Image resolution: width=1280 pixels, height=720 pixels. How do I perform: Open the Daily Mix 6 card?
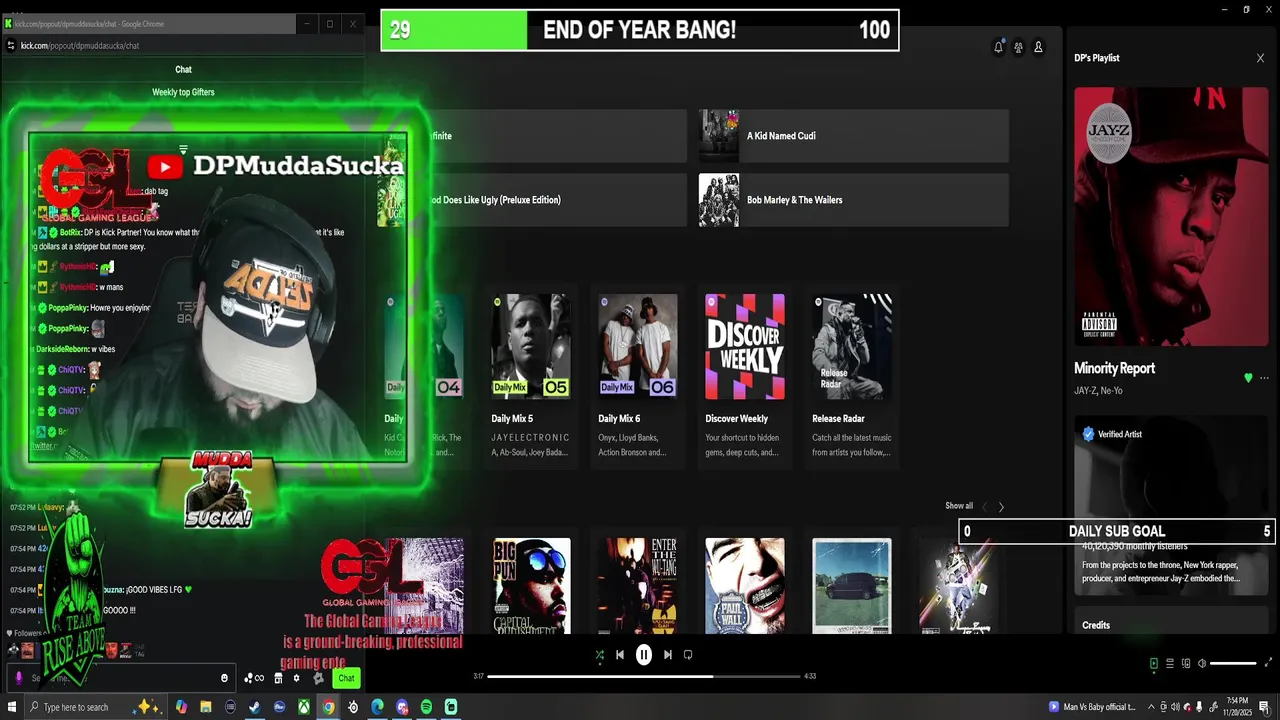(638, 376)
